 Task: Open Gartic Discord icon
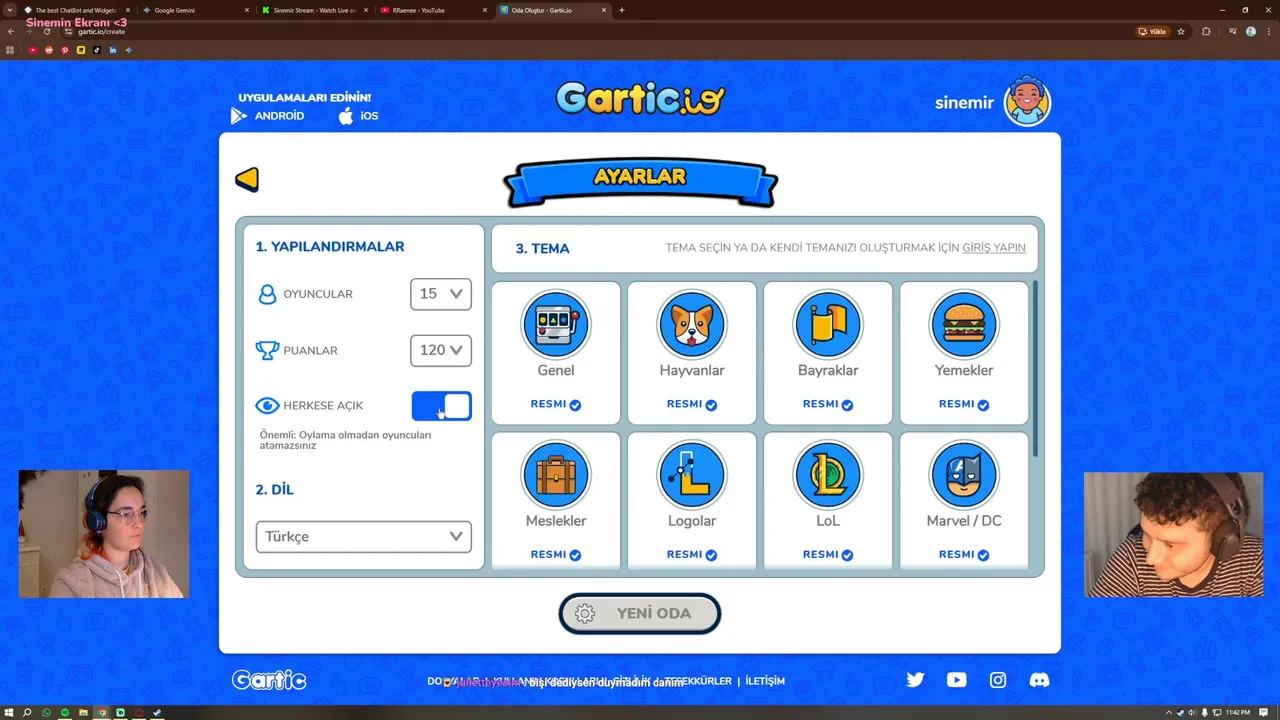click(1040, 680)
